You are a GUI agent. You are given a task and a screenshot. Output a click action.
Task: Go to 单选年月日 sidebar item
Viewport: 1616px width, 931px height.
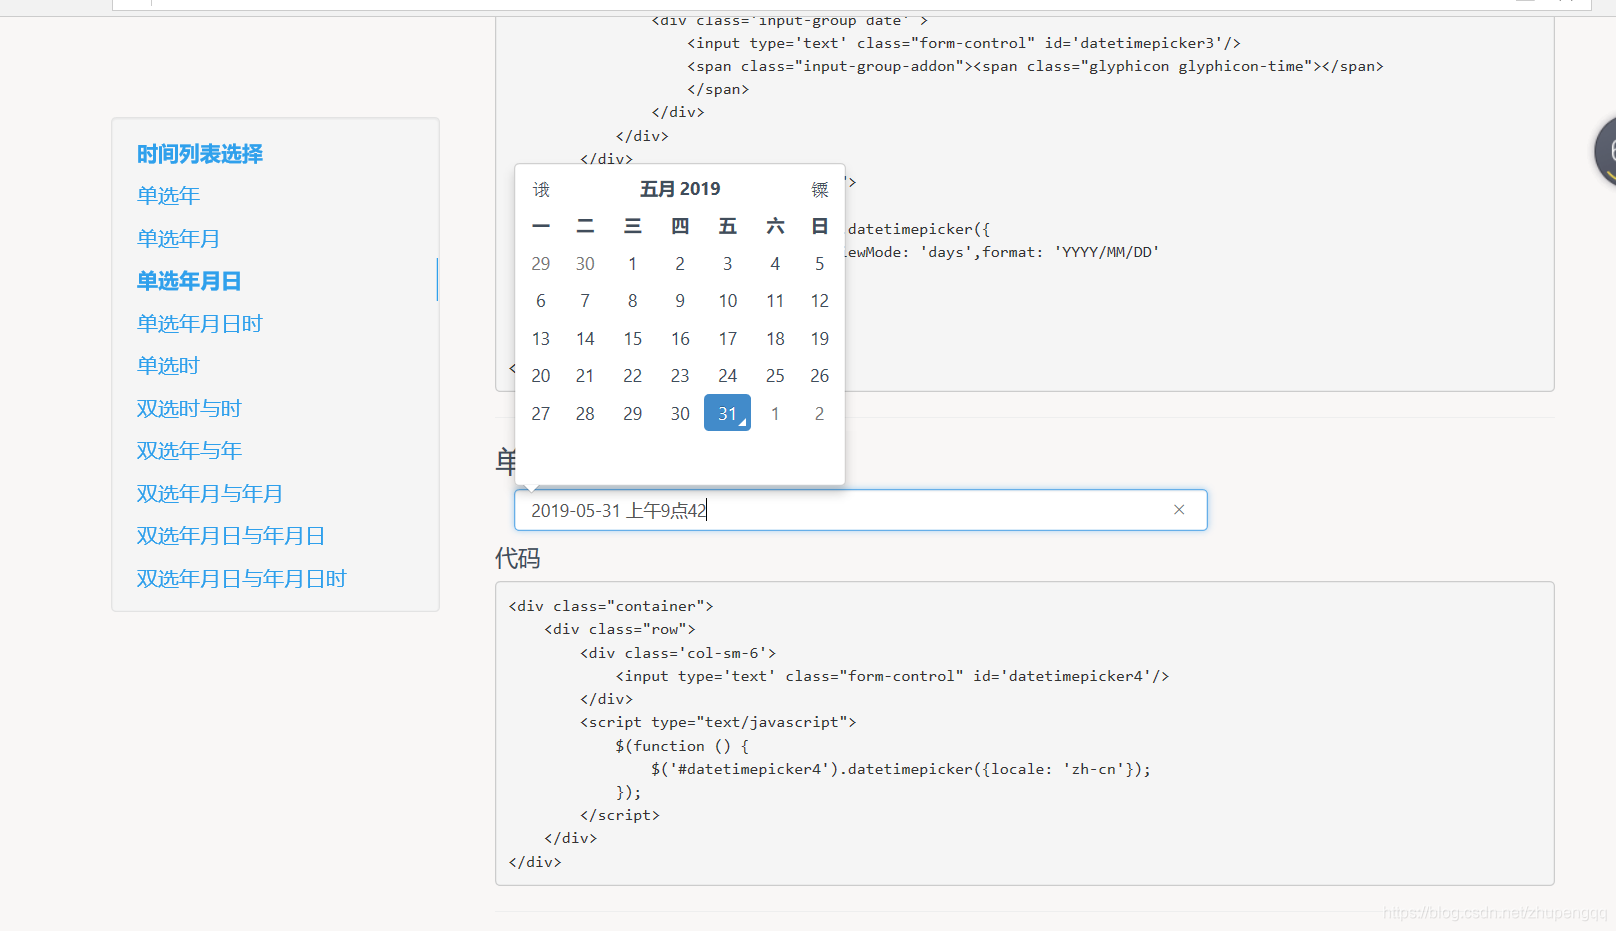click(189, 281)
